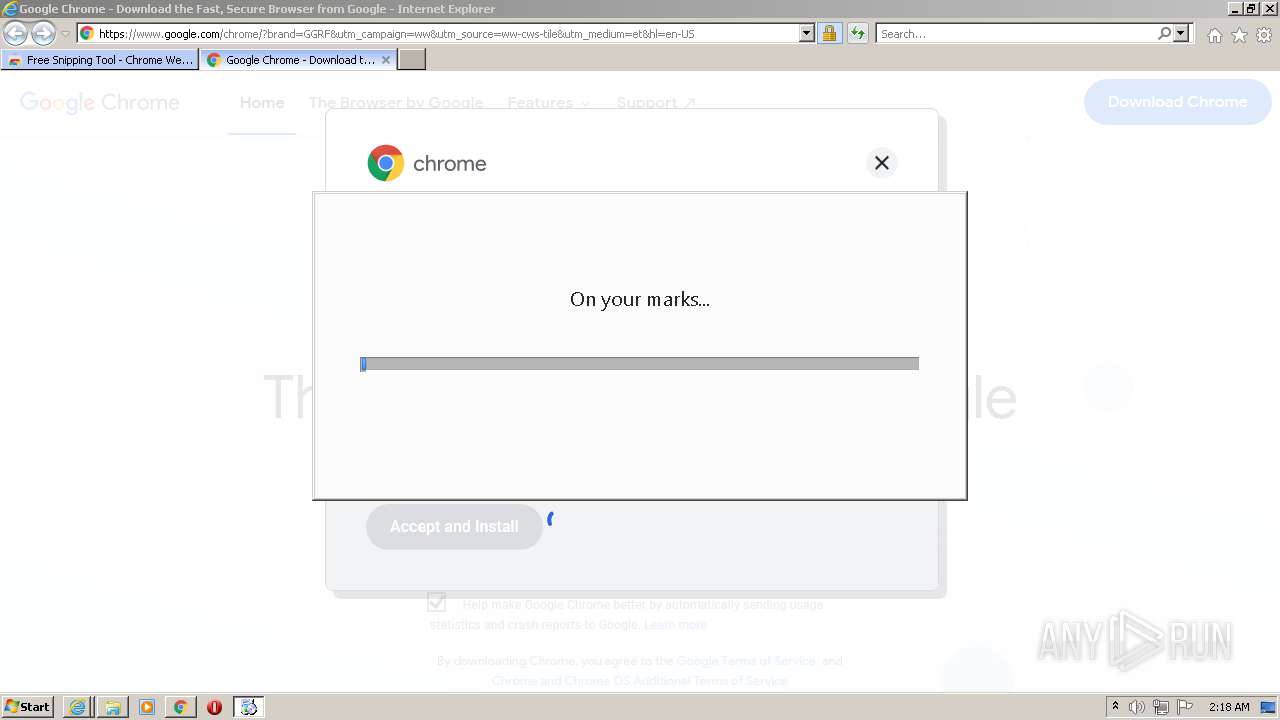Toggle usage statistics checkbox

436,602
